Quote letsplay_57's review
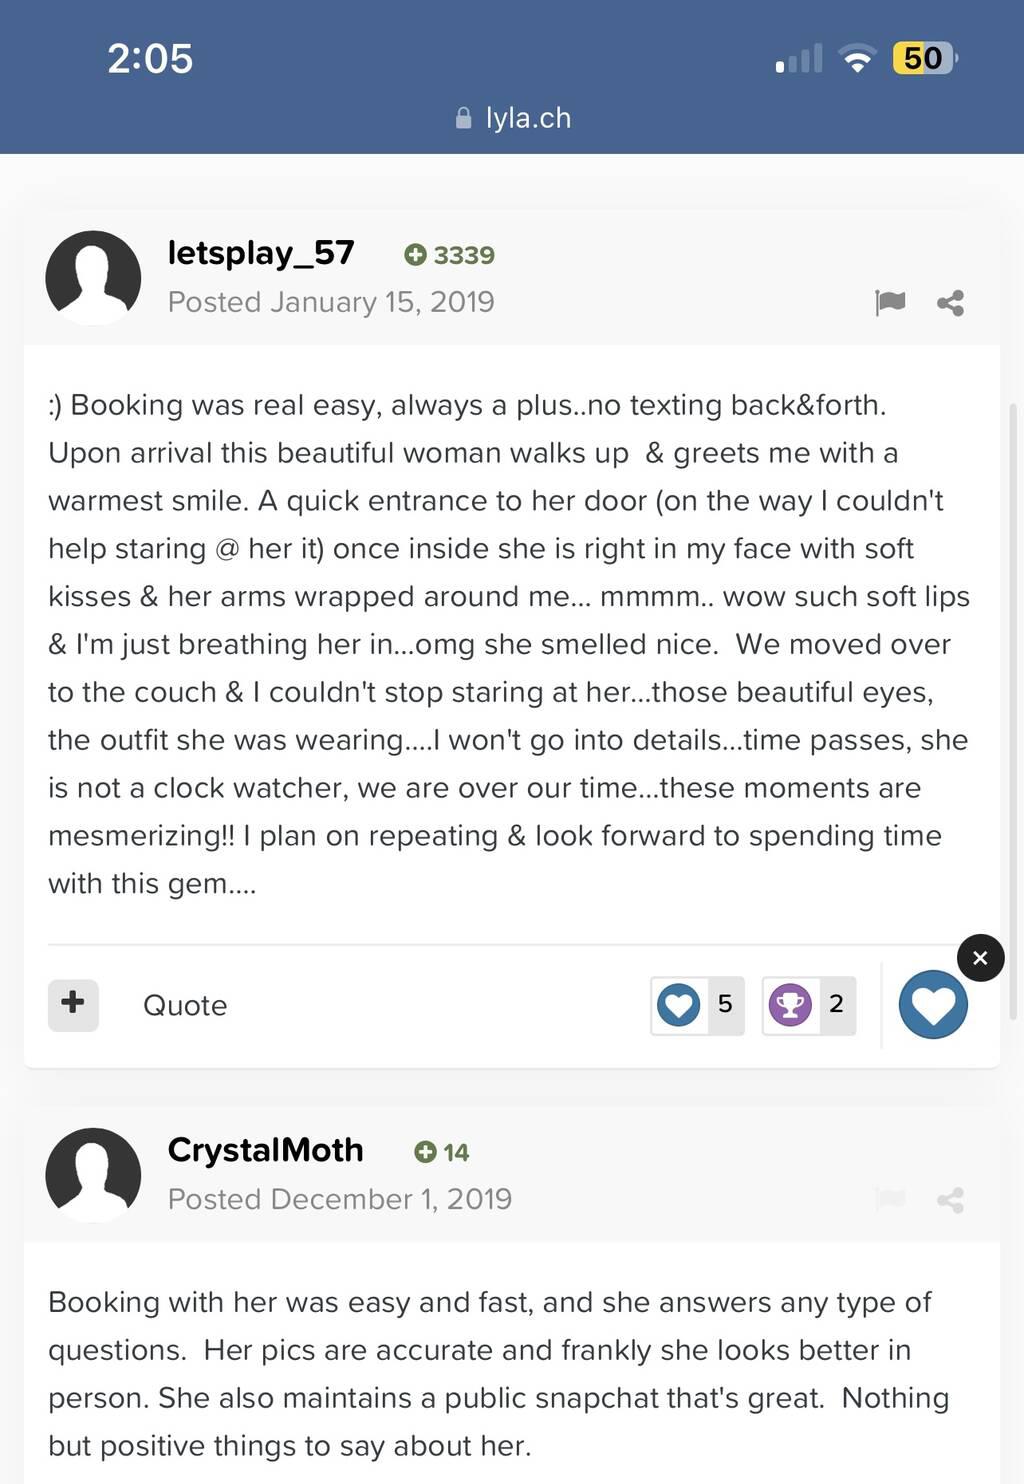Screen dimensions: 1024x1484 pos(185,1005)
